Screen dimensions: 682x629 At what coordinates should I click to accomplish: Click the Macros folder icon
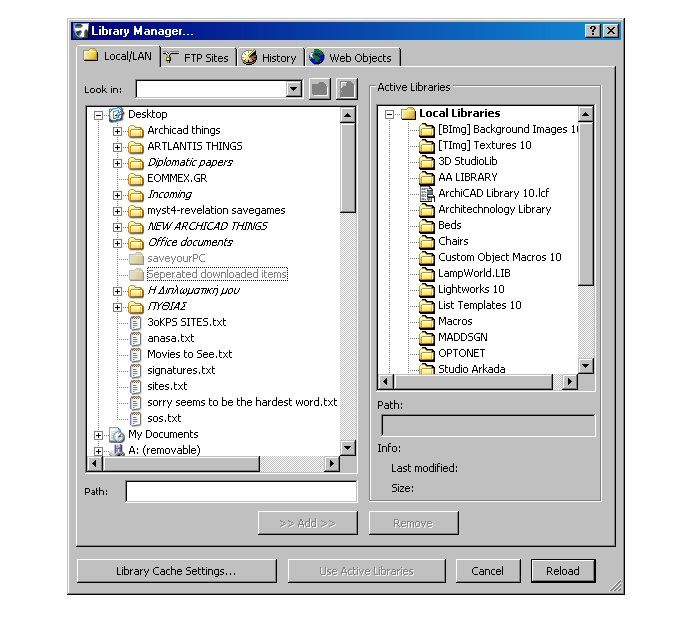pyautogui.click(x=427, y=321)
